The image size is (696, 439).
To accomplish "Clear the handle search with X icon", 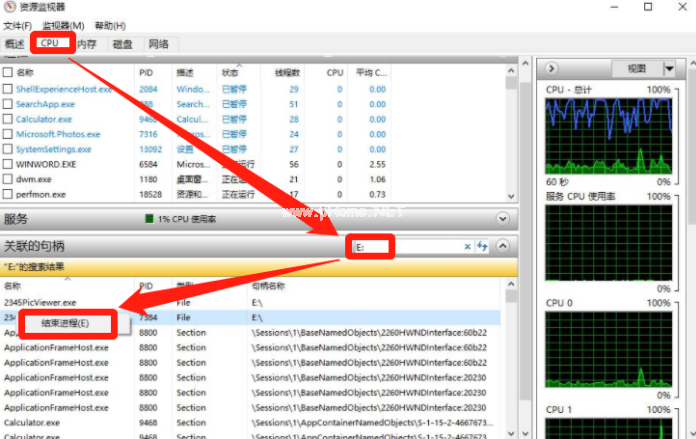I will coord(467,246).
